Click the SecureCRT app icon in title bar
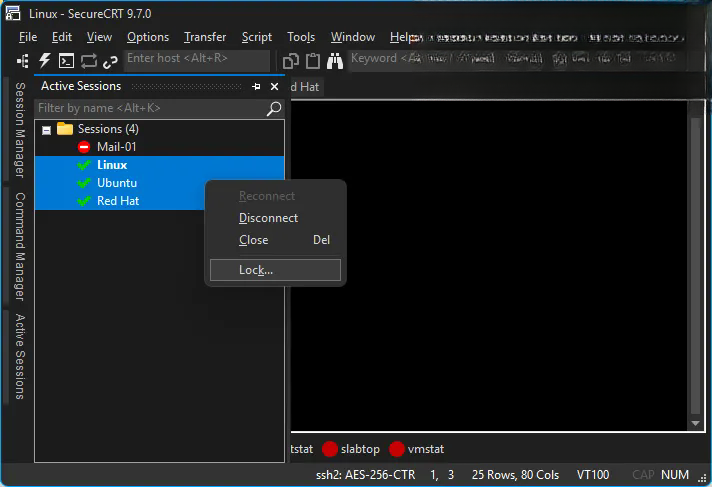This screenshot has width=712, height=487. click(x=13, y=14)
